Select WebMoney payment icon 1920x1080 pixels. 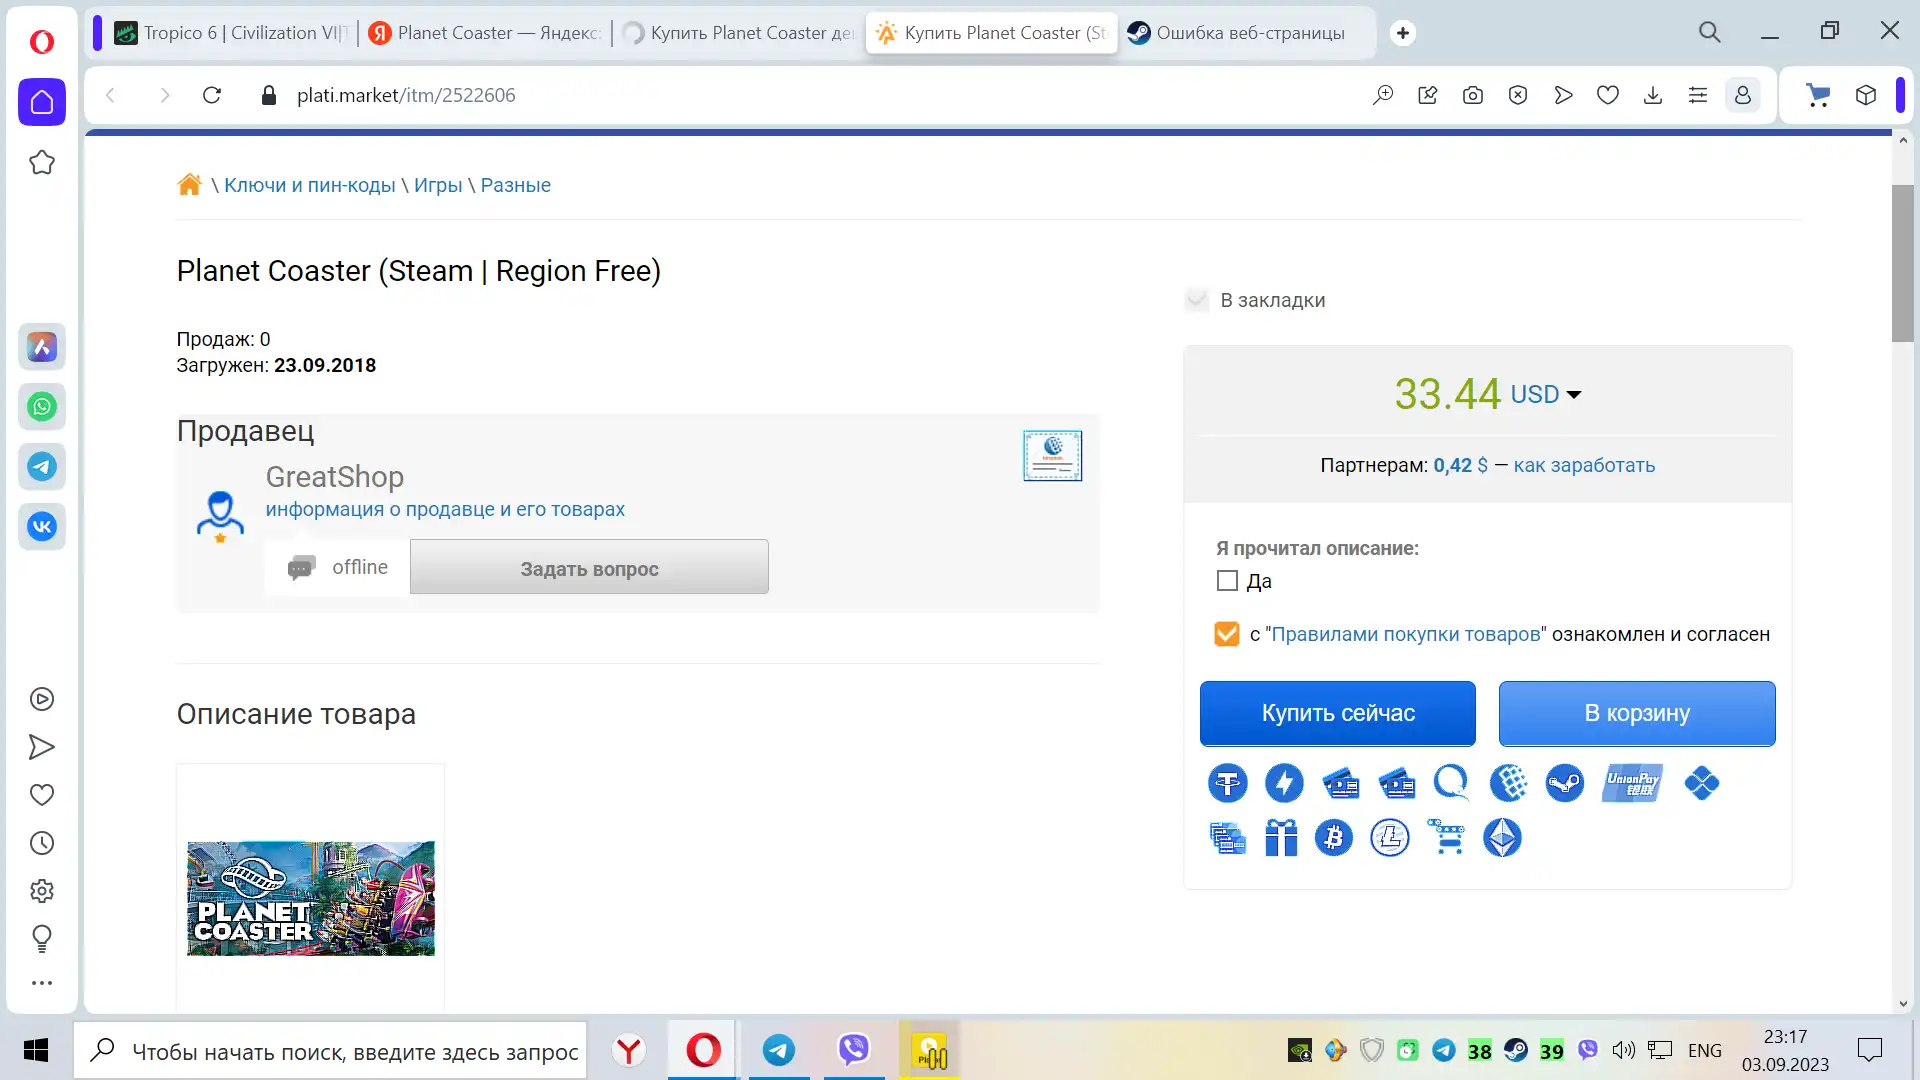(1508, 783)
